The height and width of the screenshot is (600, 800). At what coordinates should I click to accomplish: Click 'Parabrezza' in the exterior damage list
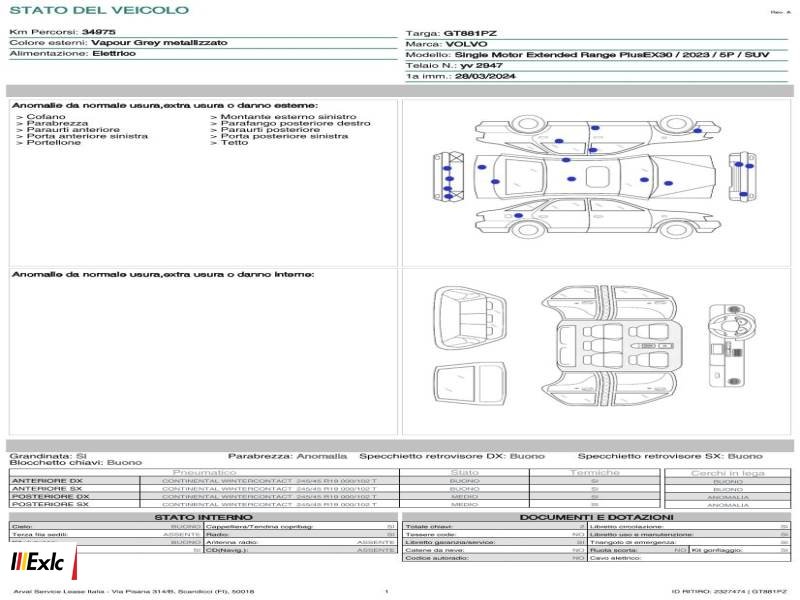point(57,123)
